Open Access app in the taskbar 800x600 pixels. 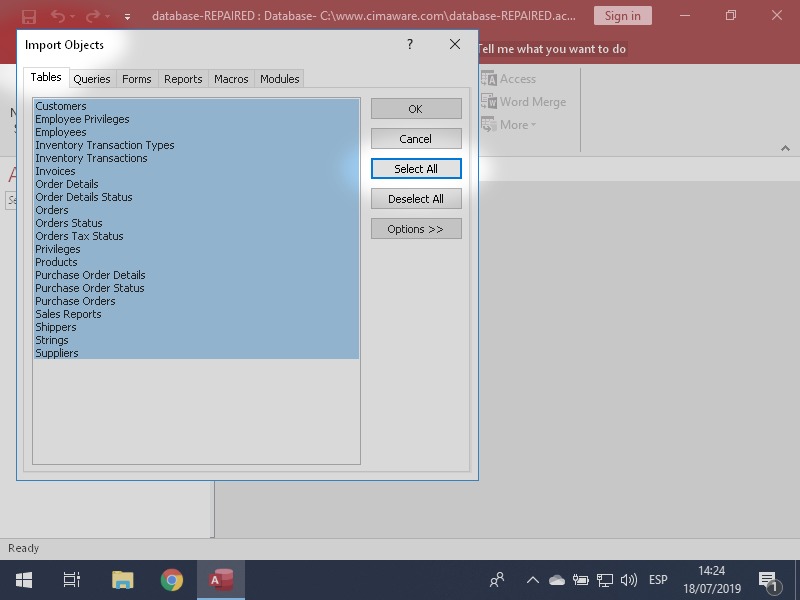(221, 580)
